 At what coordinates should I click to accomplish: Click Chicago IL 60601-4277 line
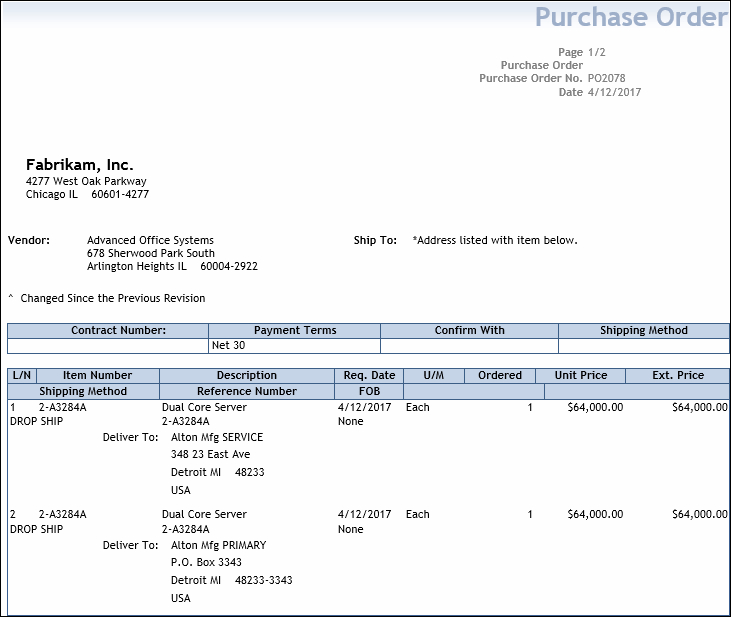point(87,194)
